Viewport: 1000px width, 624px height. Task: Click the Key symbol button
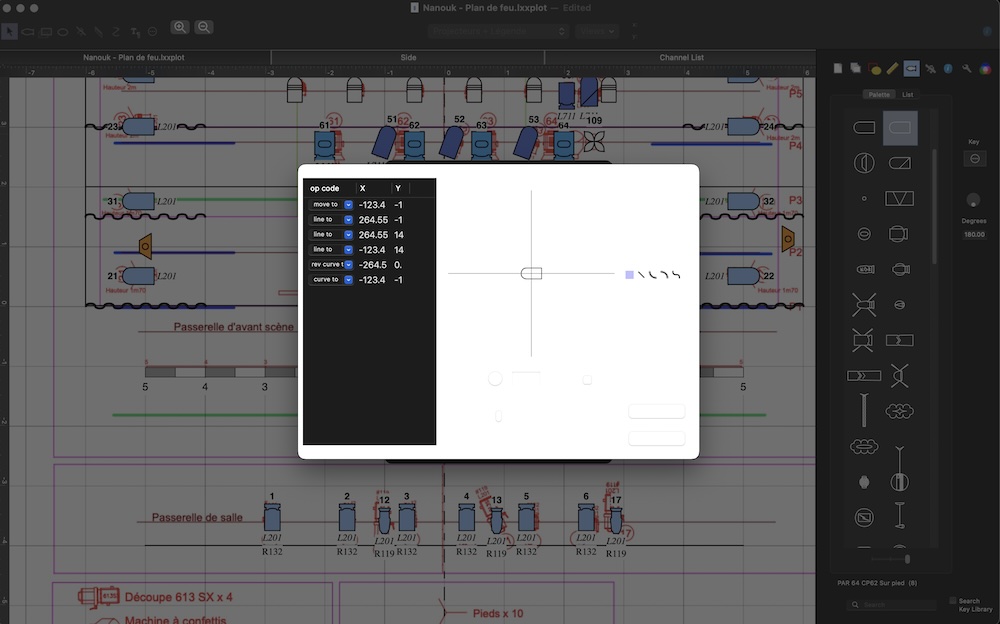point(974,159)
